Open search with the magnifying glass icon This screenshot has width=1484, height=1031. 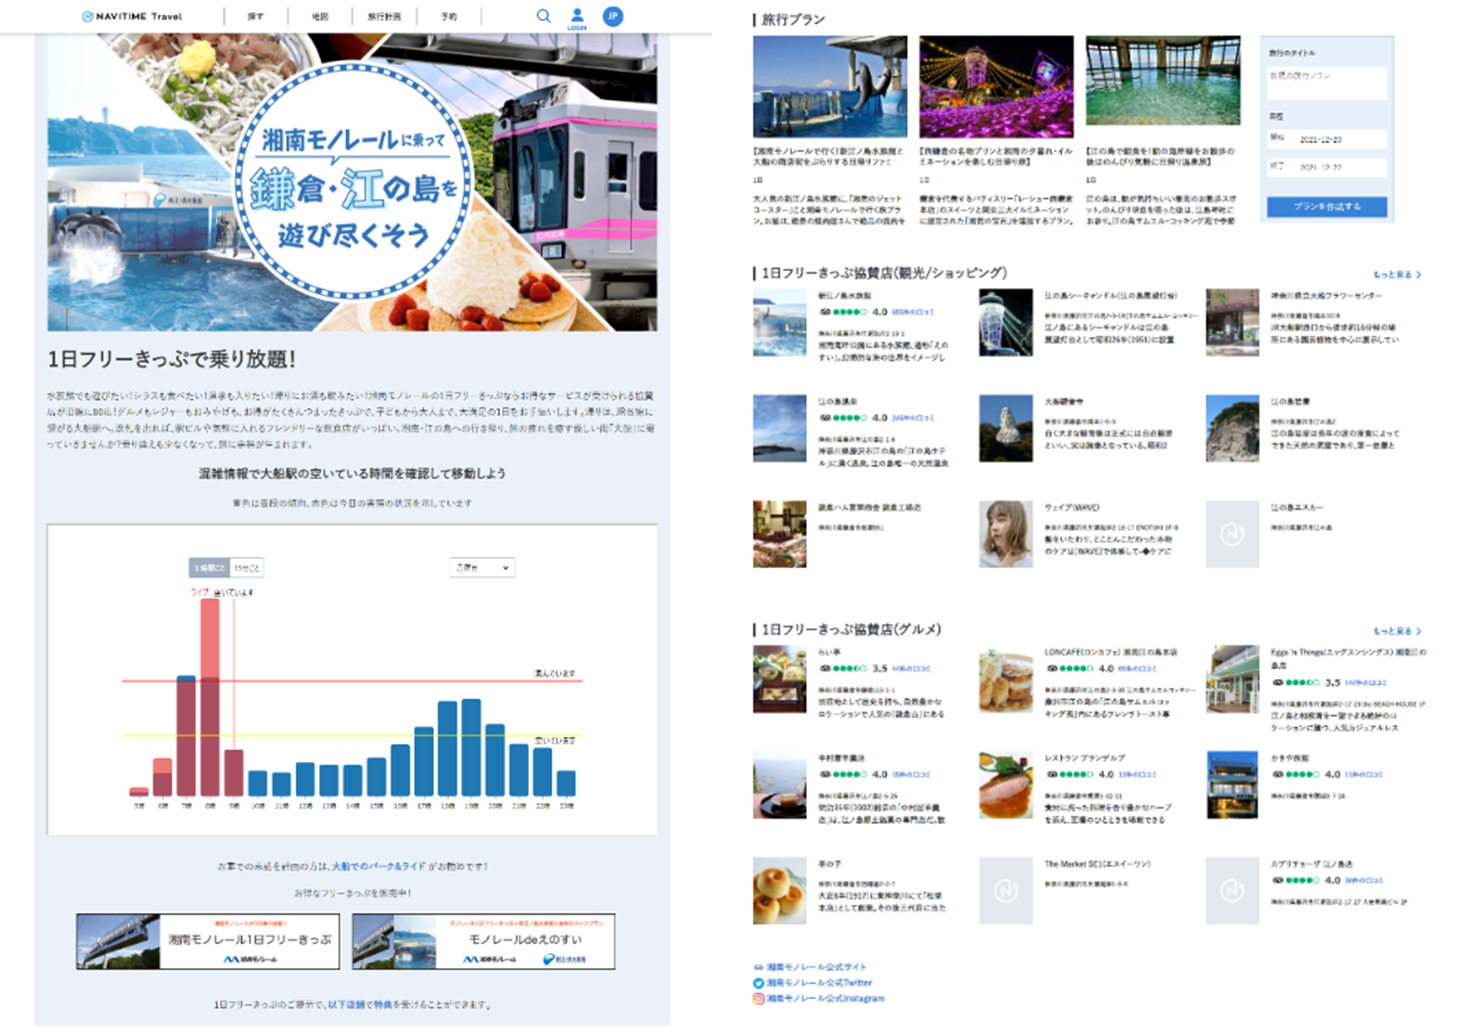pos(543,16)
